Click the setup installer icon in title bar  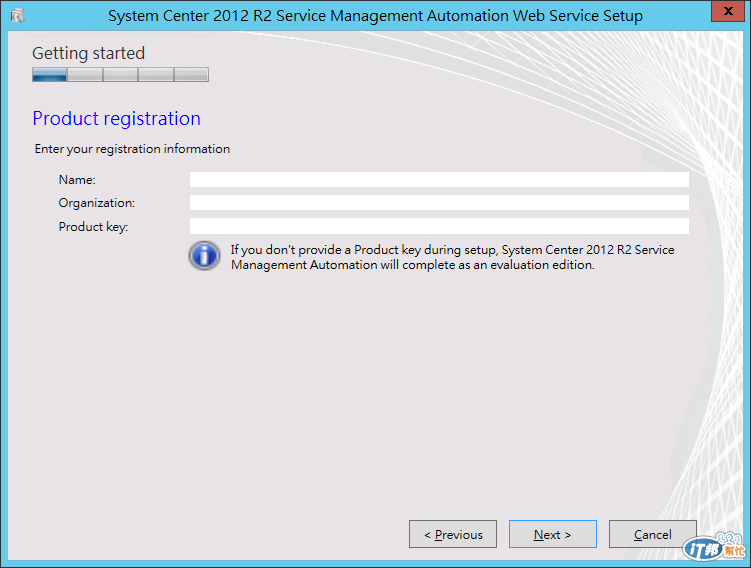point(18,15)
